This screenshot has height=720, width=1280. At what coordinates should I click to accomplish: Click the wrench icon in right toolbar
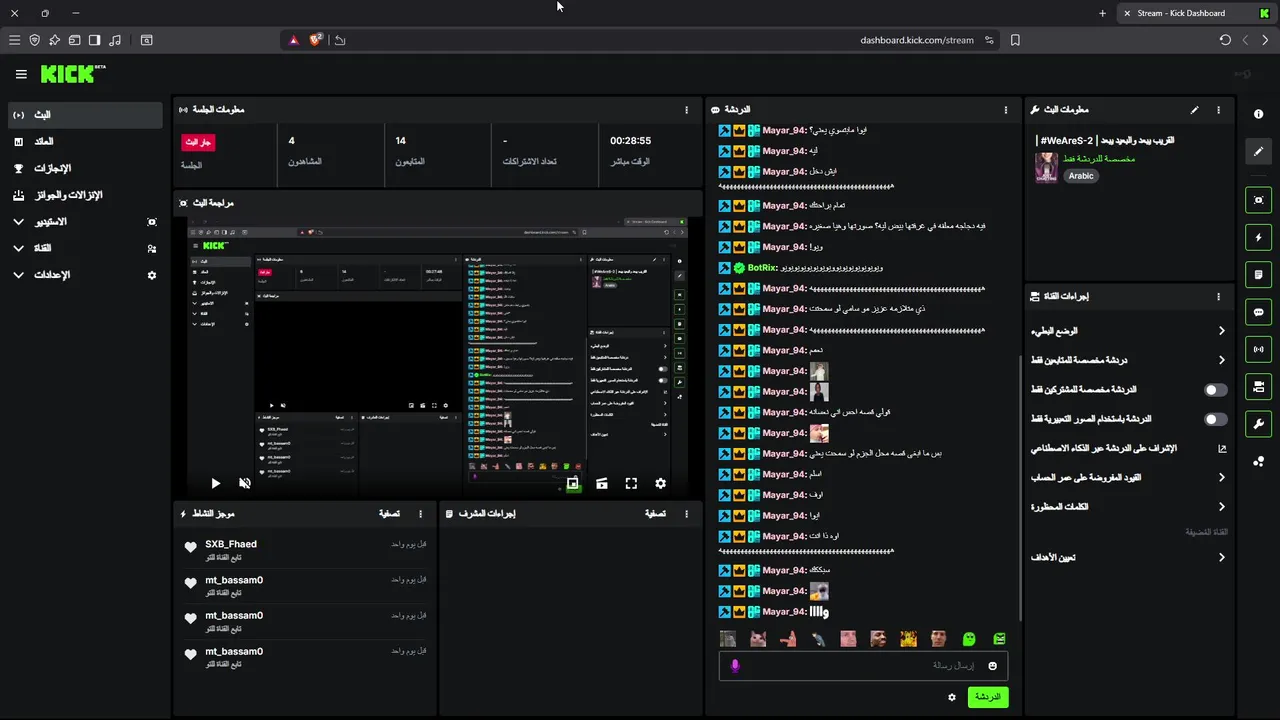1258,423
